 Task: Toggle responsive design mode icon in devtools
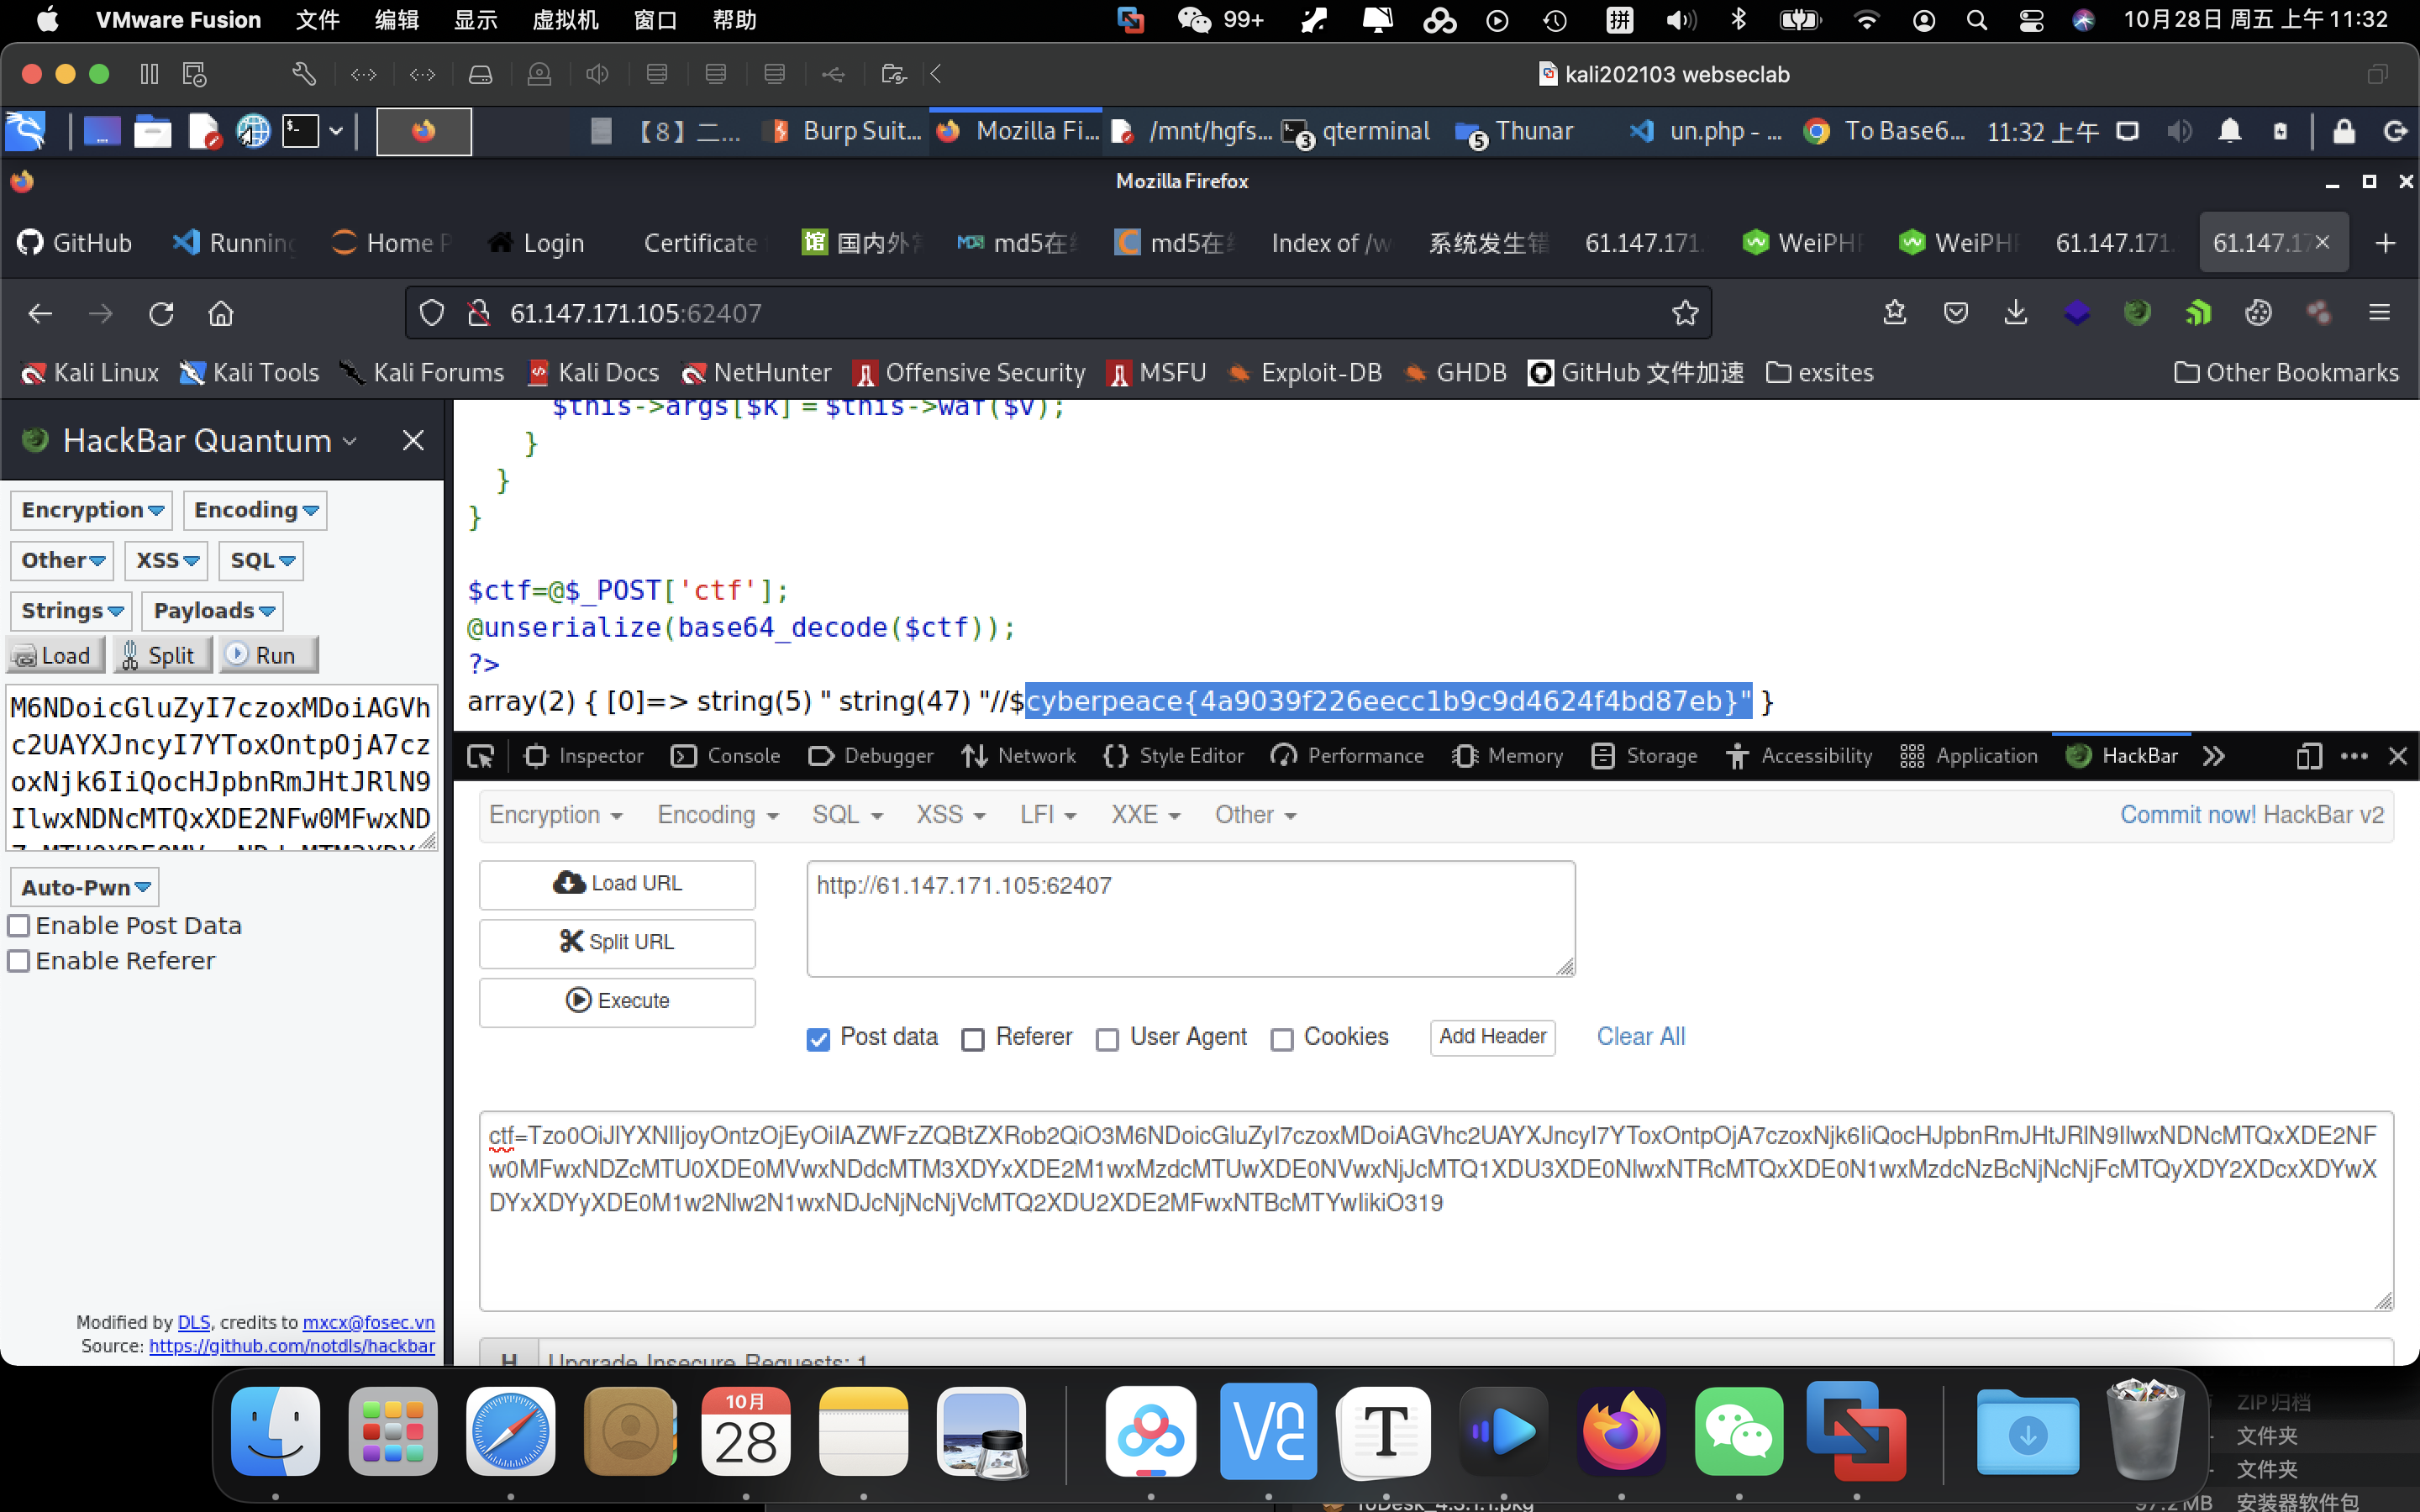click(x=2308, y=756)
